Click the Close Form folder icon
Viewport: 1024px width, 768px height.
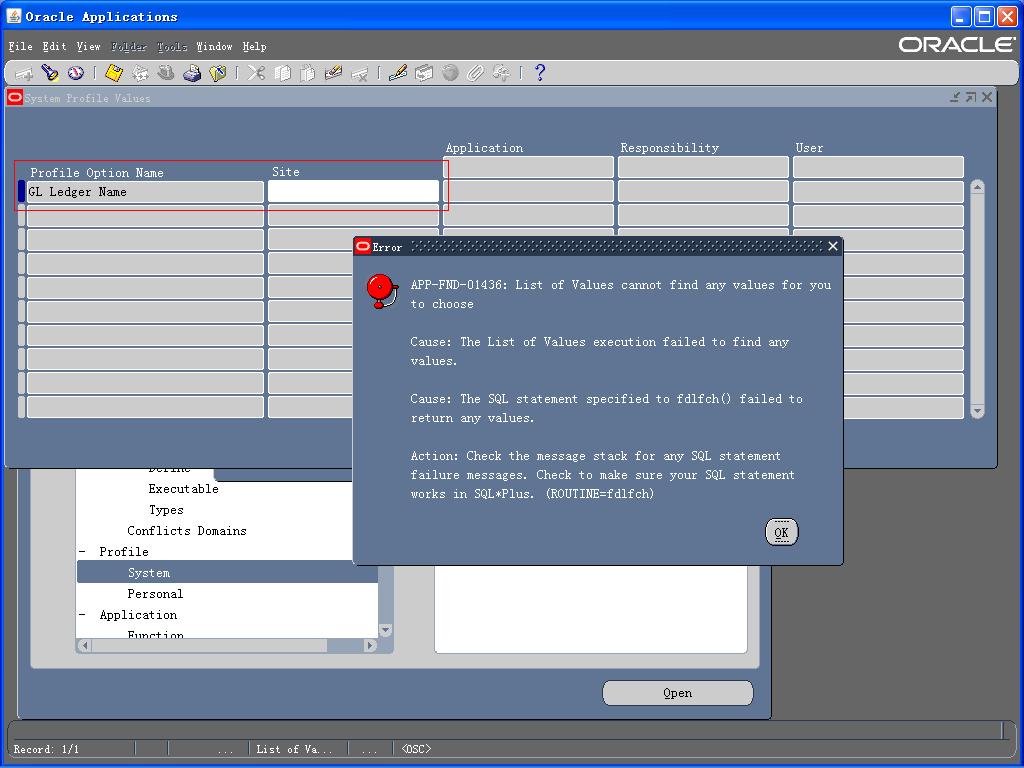[217, 73]
